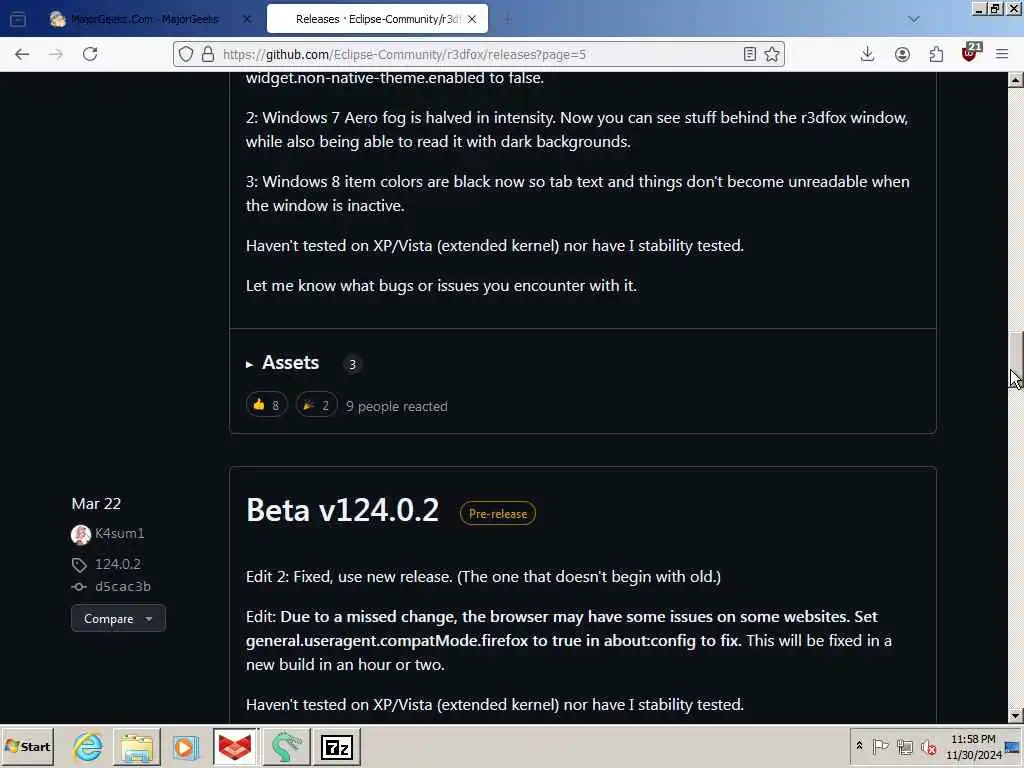Open the tab overview icon at left of tabs
Image resolution: width=1024 pixels, height=768 pixels.
click(x=18, y=20)
